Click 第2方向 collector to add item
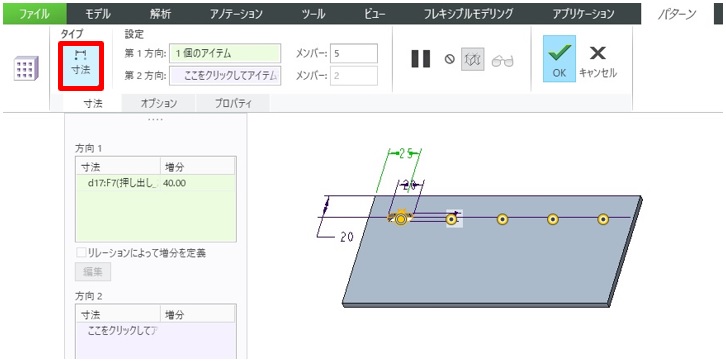This screenshot has height=363, width=726. coord(225,75)
